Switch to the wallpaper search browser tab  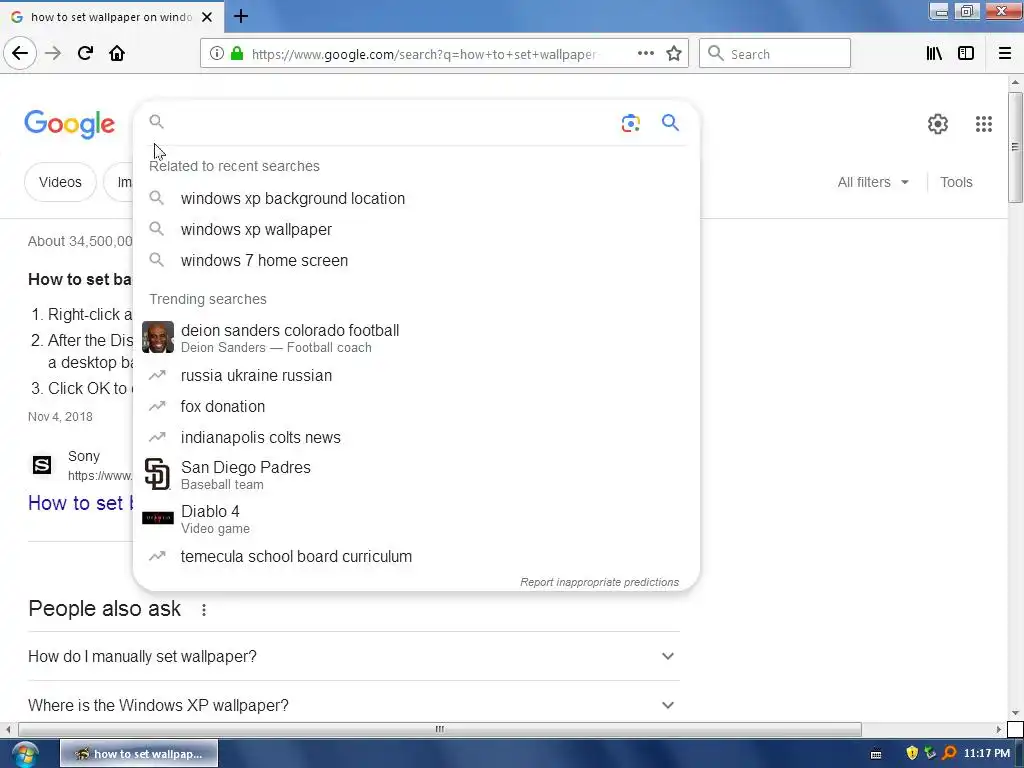click(112, 17)
